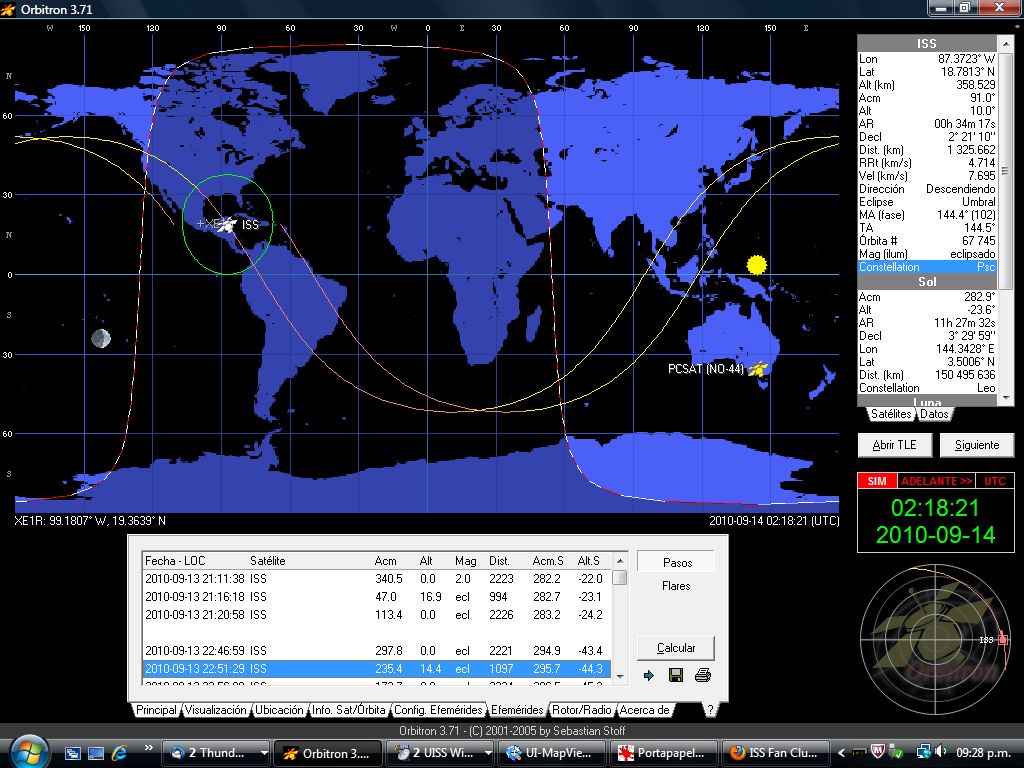Switch to the Datos tab in side panel
Screen dimensions: 1024x768
[x=935, y=413]
